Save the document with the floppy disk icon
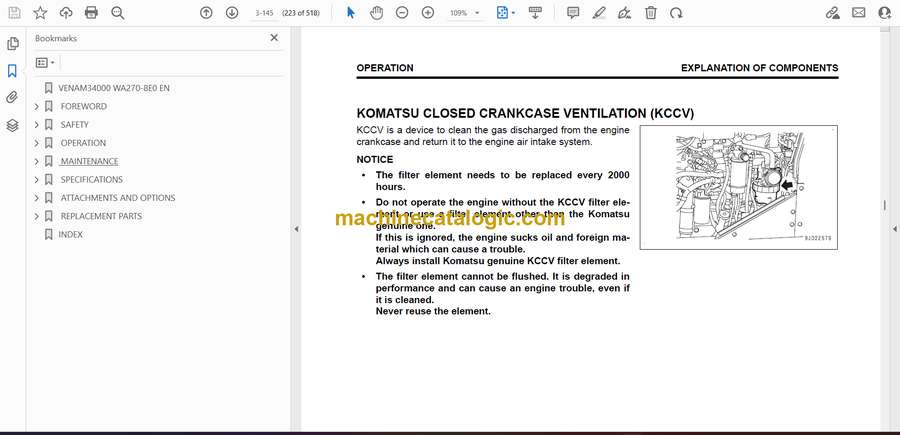The image size is (900, 435). [x=14, y=13]
